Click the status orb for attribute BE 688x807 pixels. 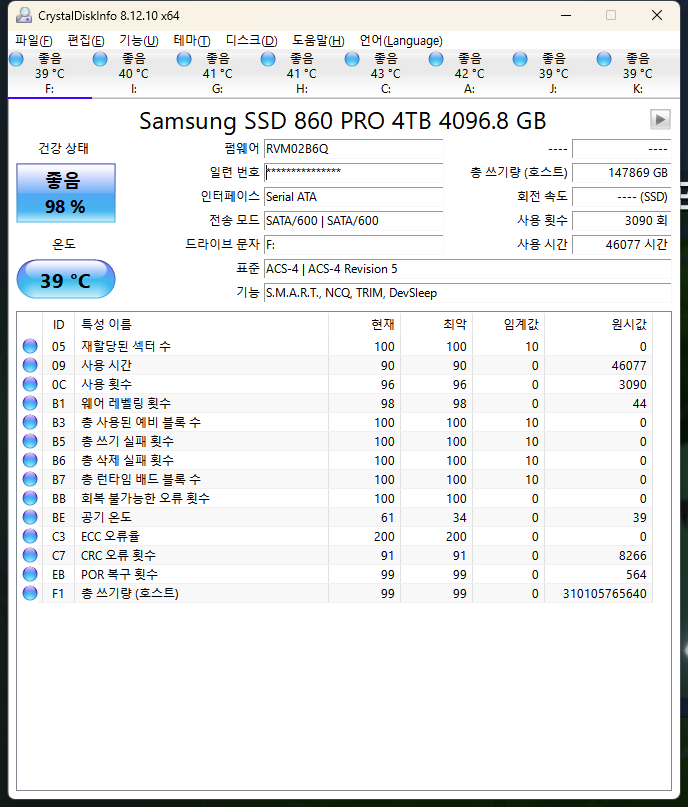30,517
